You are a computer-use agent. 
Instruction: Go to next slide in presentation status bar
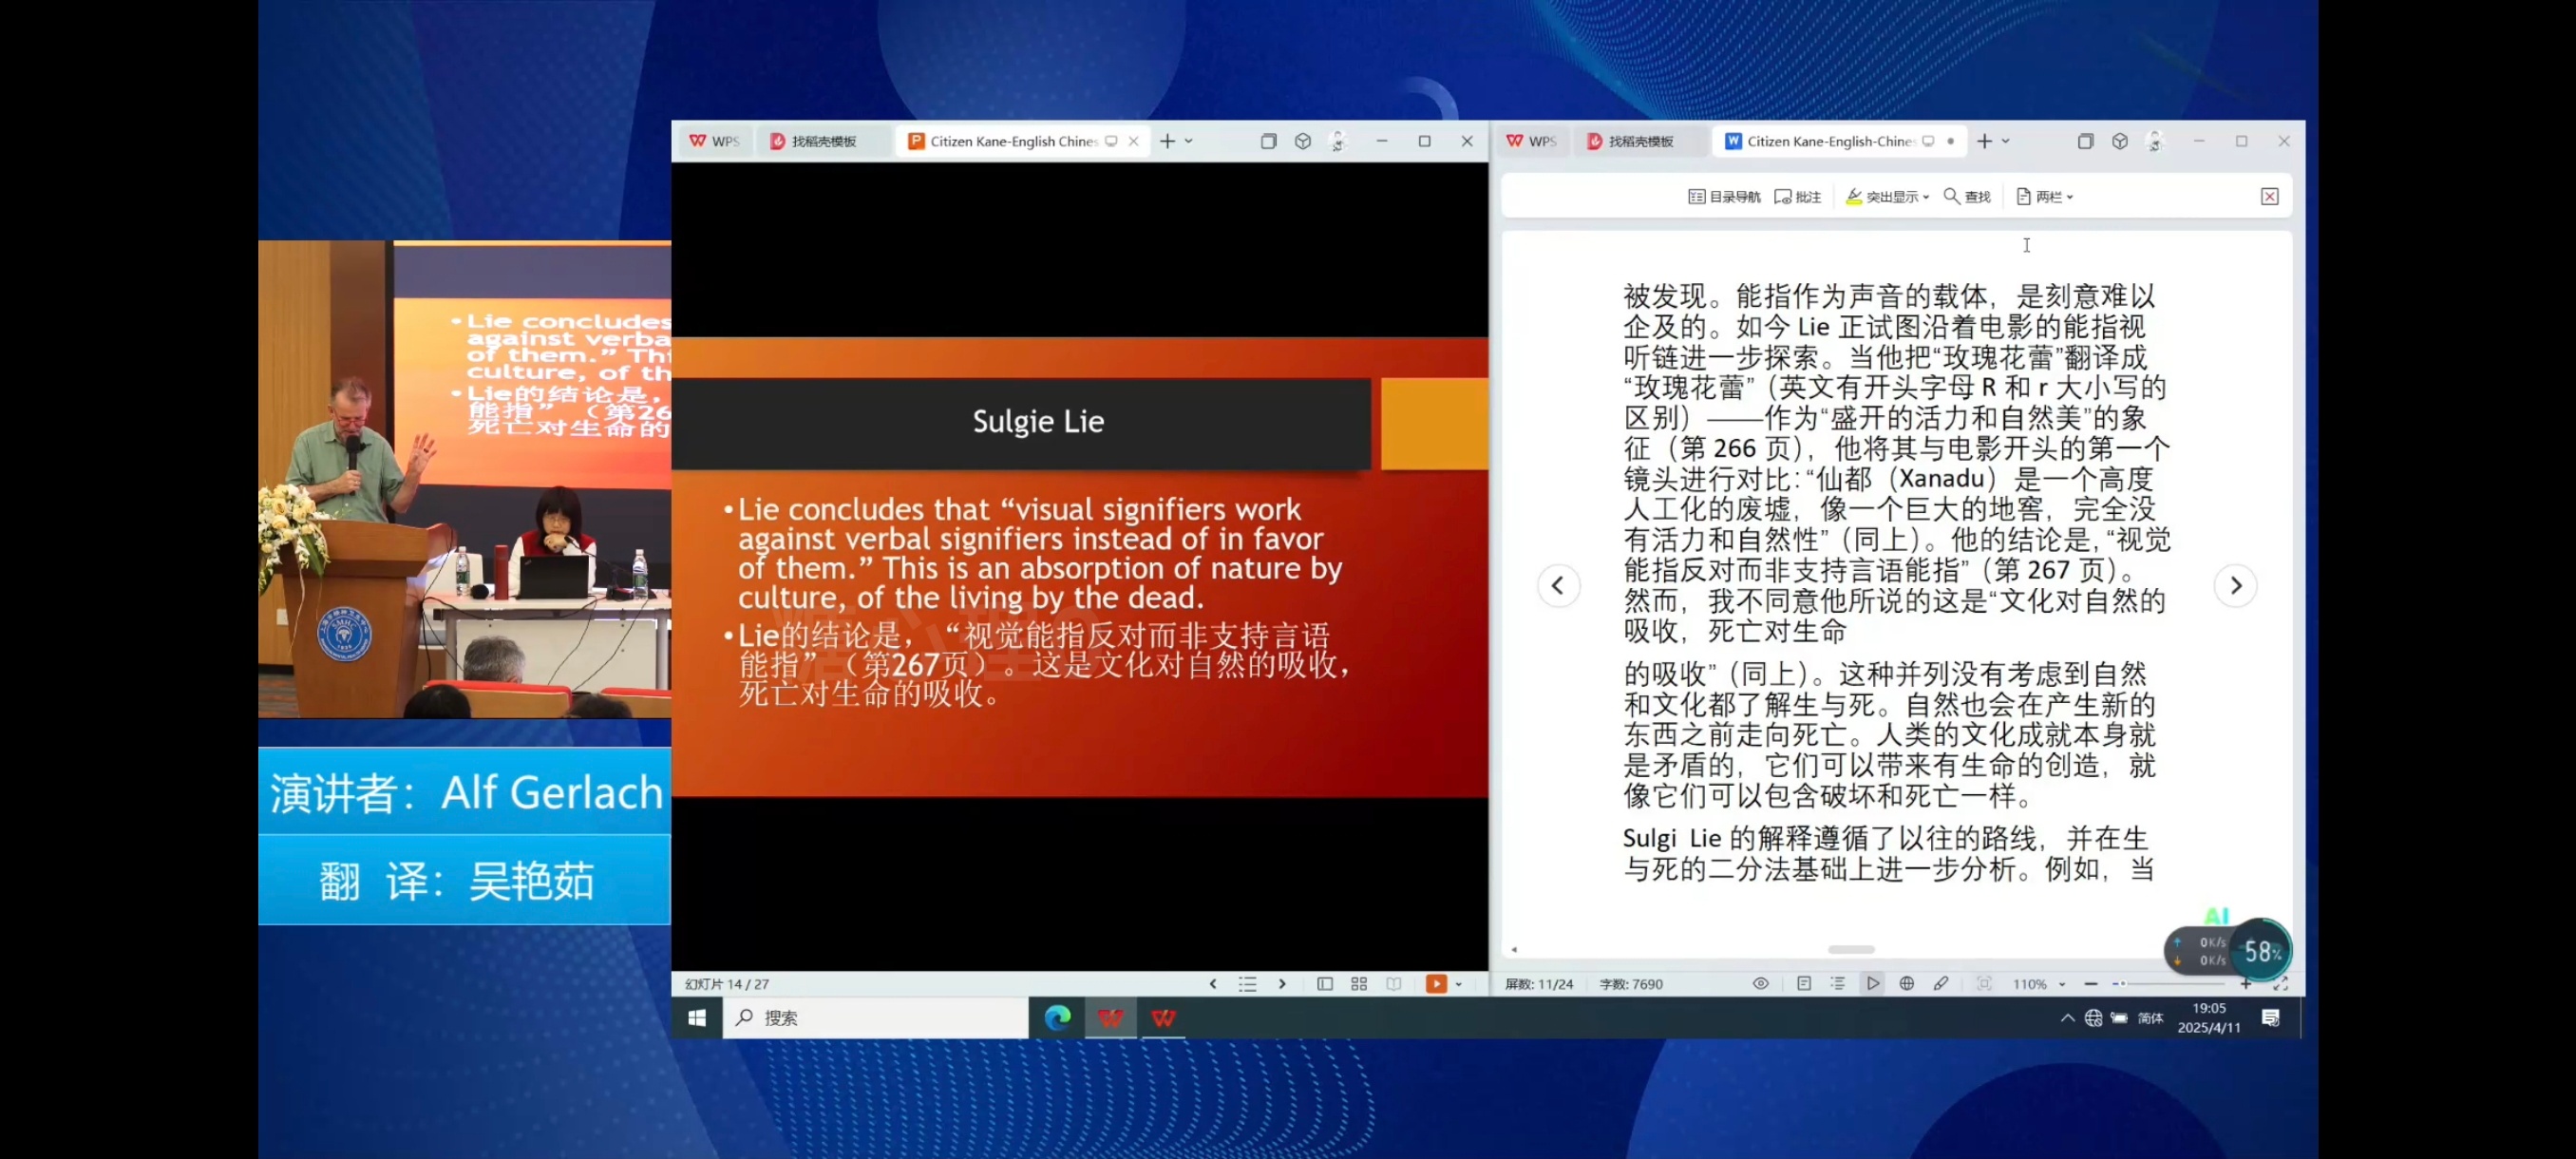1282,984
